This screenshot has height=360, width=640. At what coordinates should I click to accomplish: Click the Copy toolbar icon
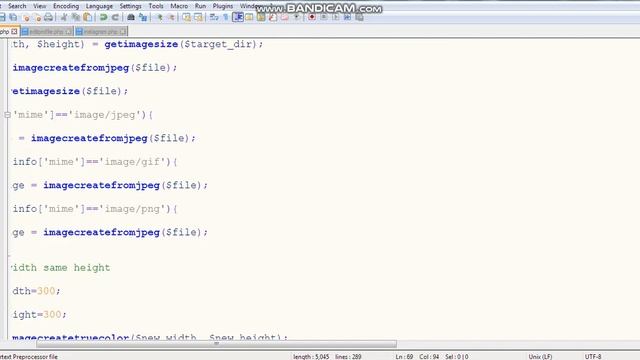76,17
